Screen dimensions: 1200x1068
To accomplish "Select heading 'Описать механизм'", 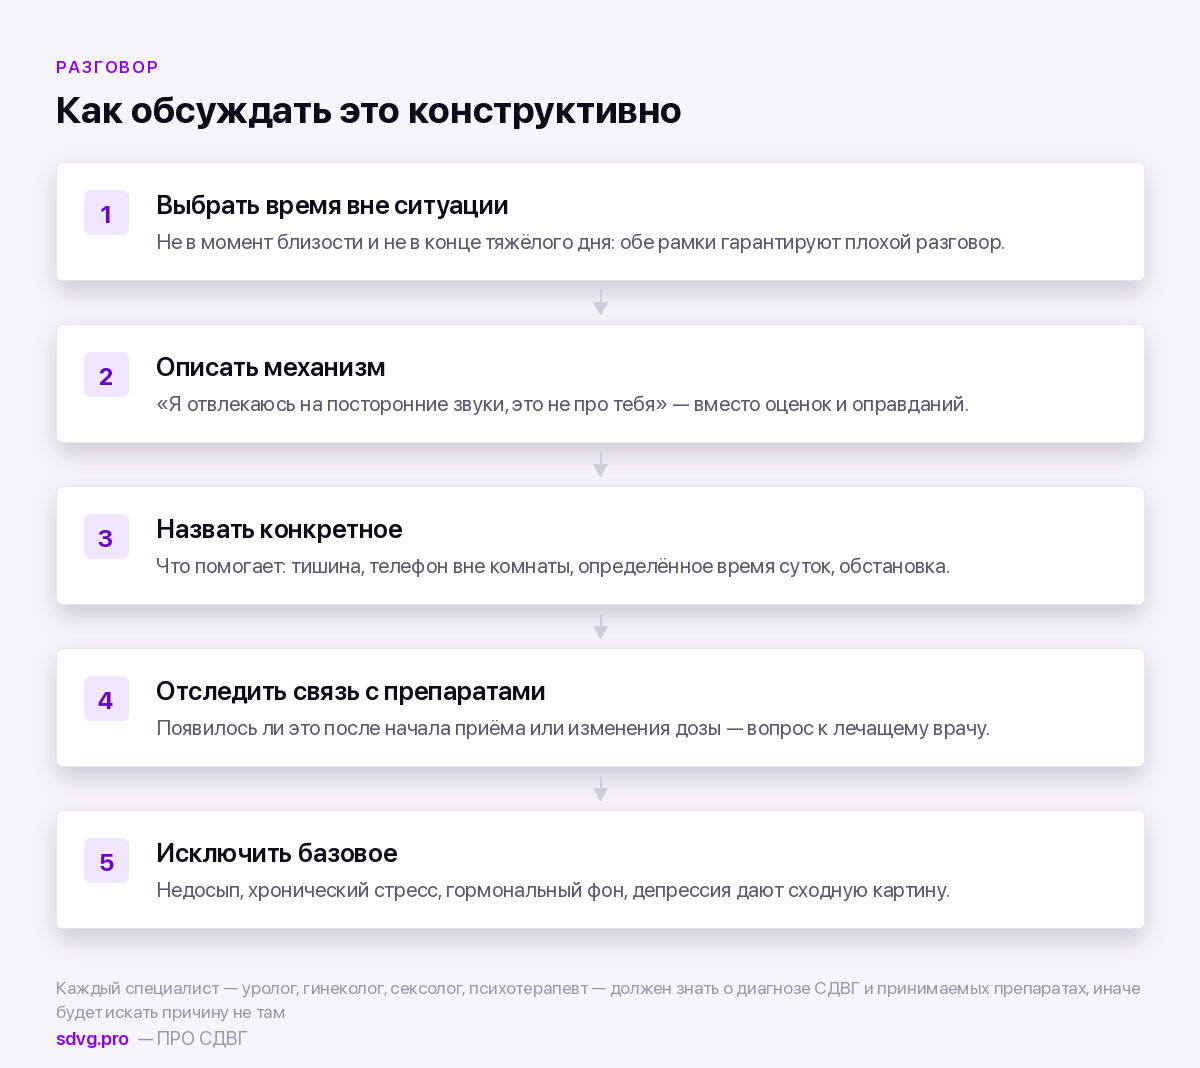I will (x=270, y=367).
